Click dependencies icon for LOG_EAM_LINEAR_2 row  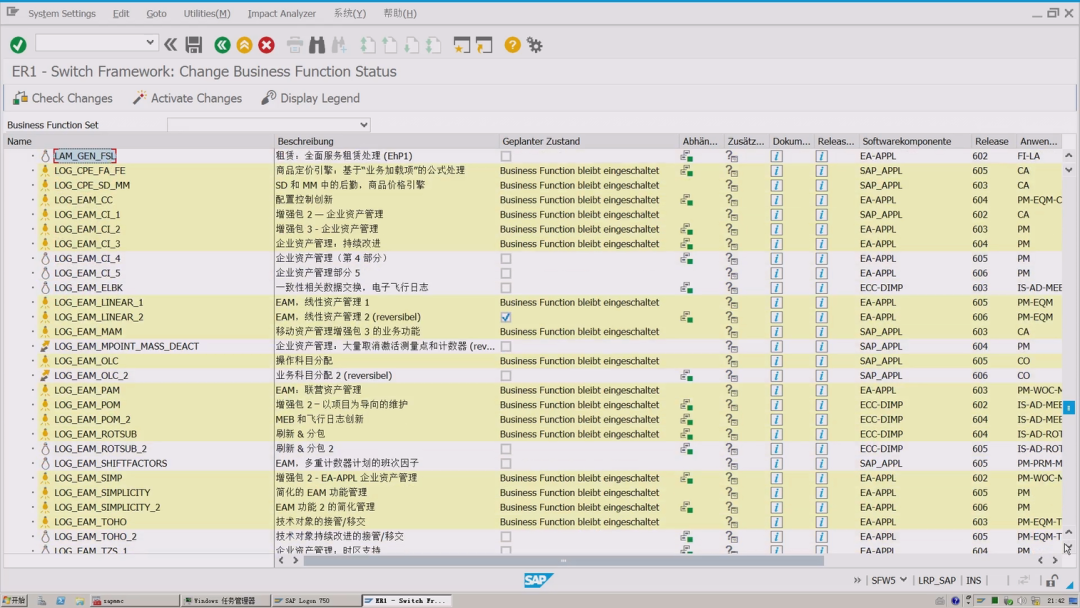(x=687, y=317)
